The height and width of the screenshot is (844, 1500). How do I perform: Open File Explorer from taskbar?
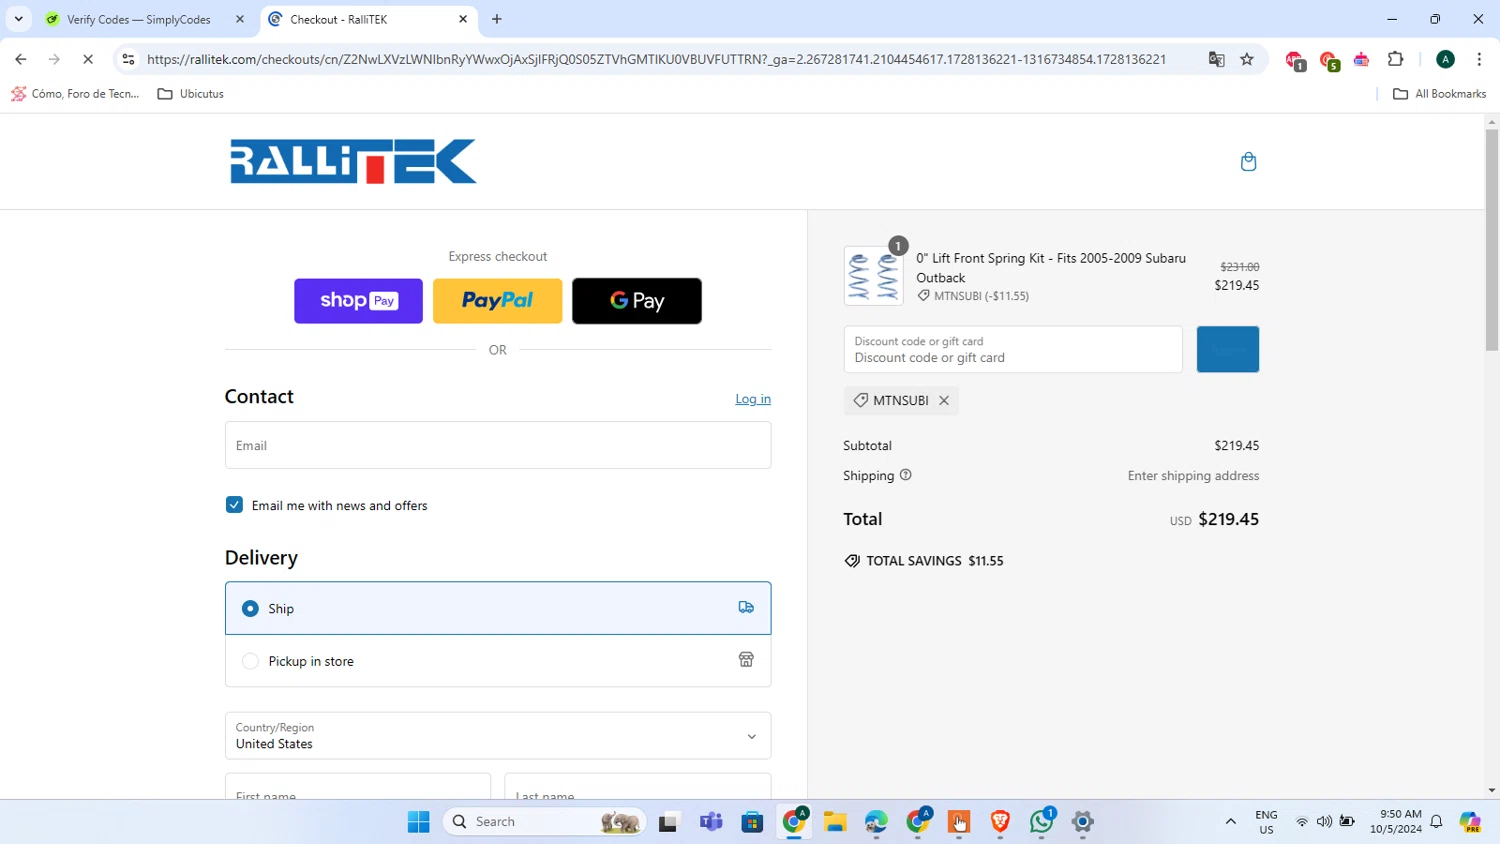coord(835,822)
